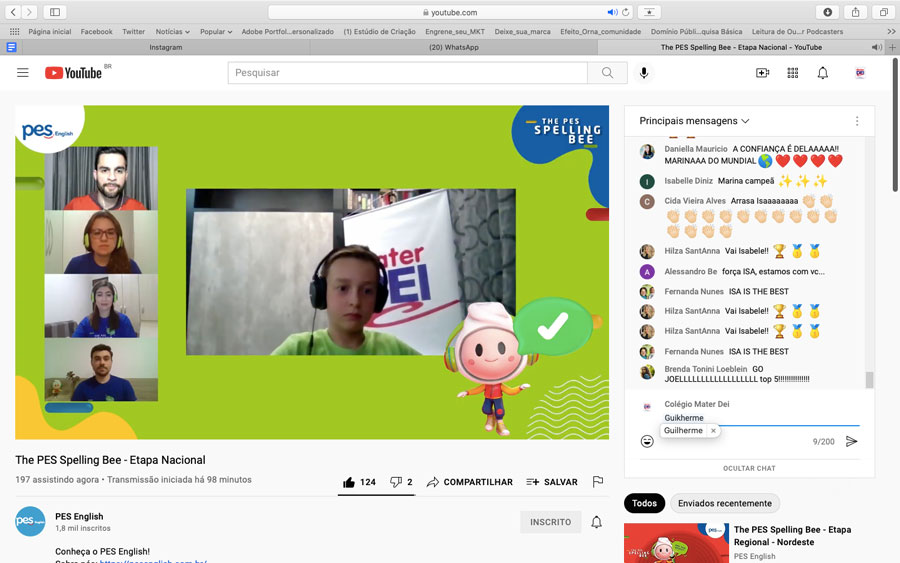Open Safari downloads icon
The height and width of the screenshot is (563, 900).
[827, 12]
